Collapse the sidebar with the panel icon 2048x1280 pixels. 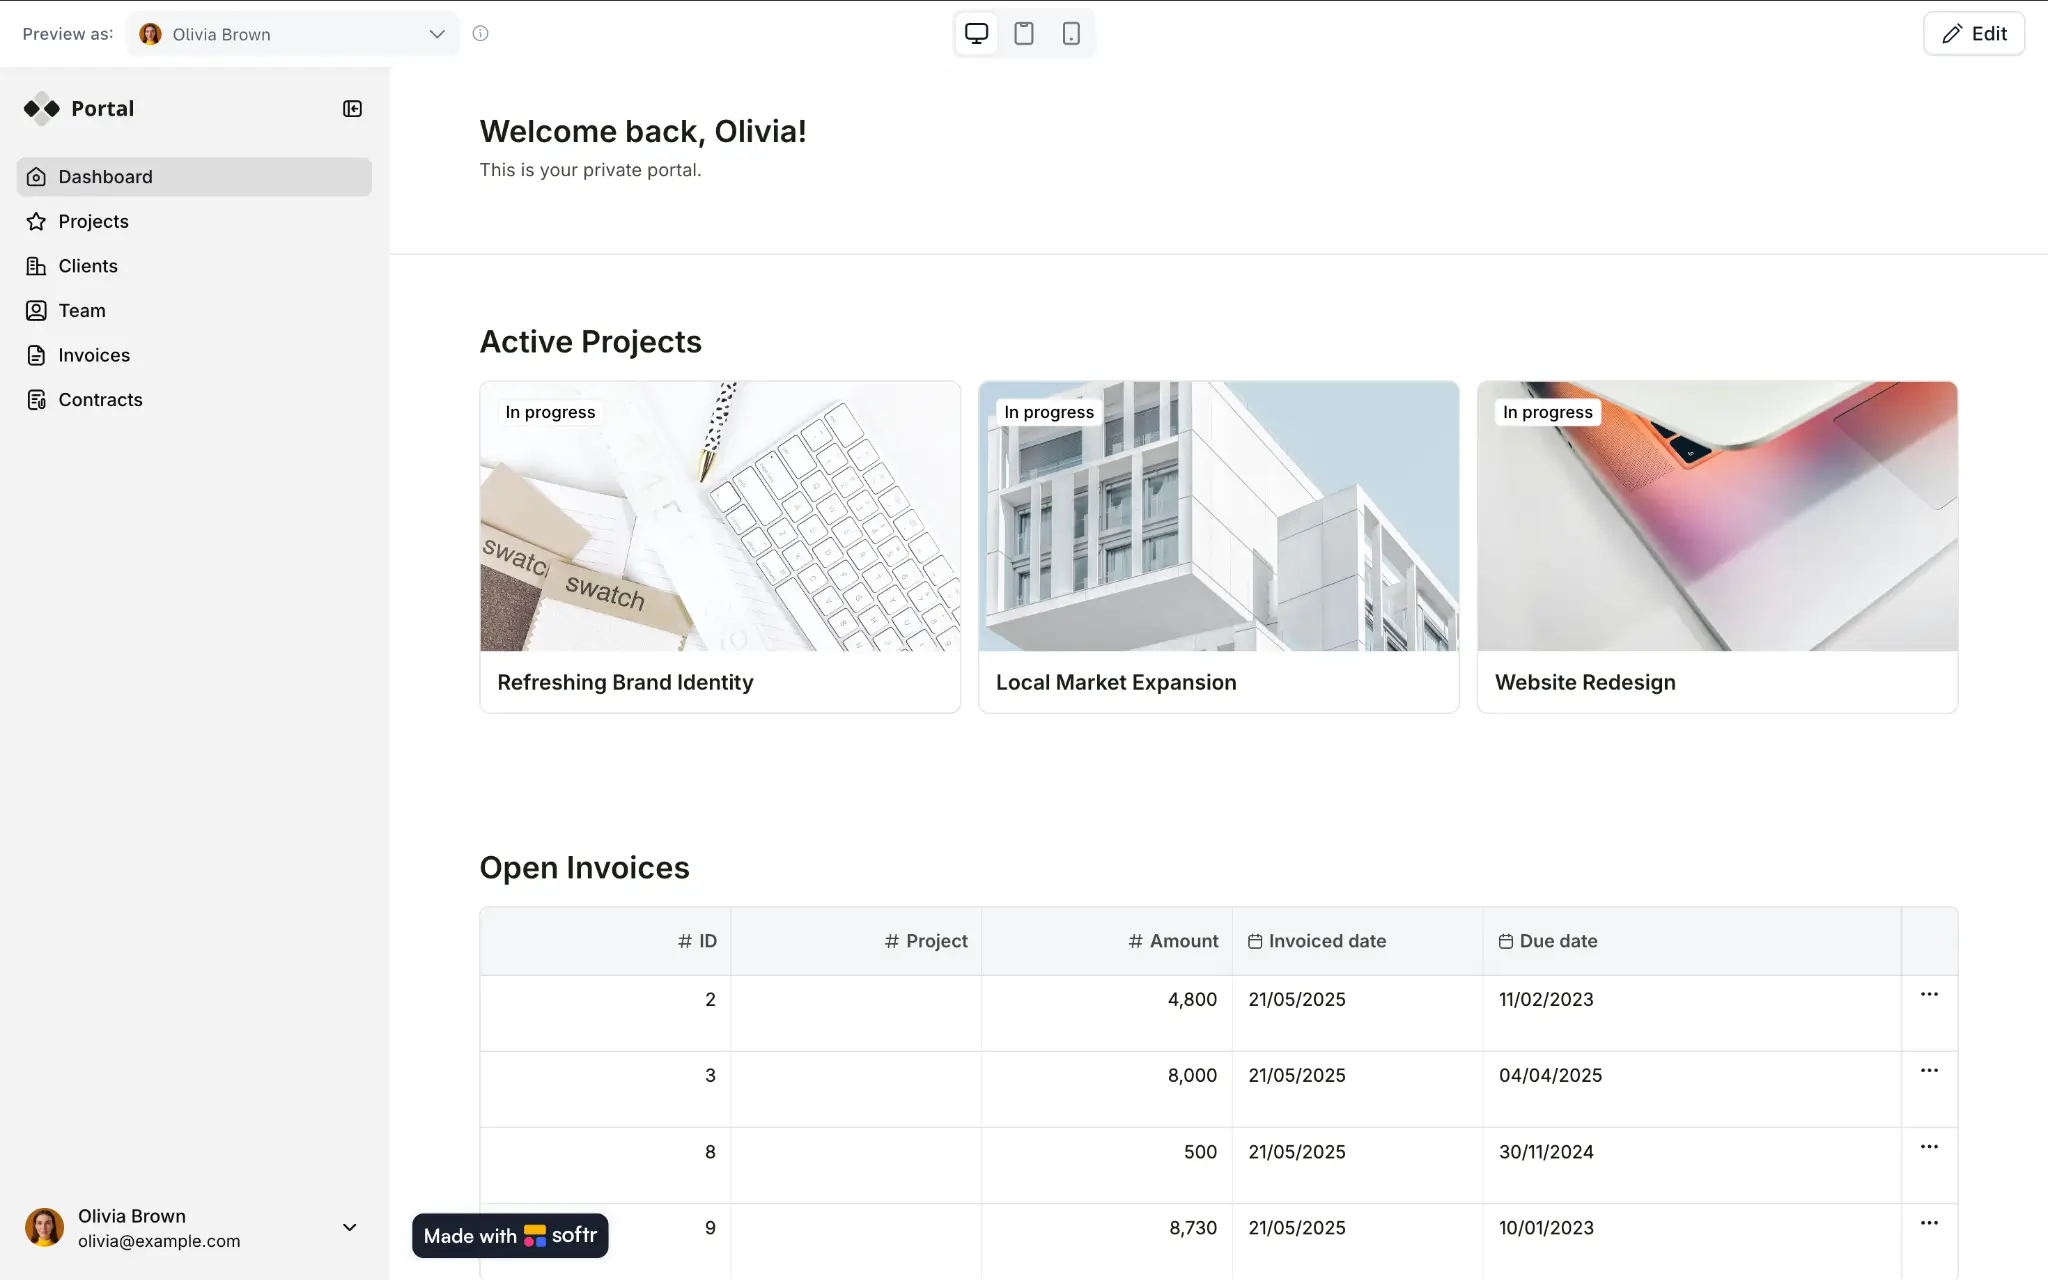[352, 108]
